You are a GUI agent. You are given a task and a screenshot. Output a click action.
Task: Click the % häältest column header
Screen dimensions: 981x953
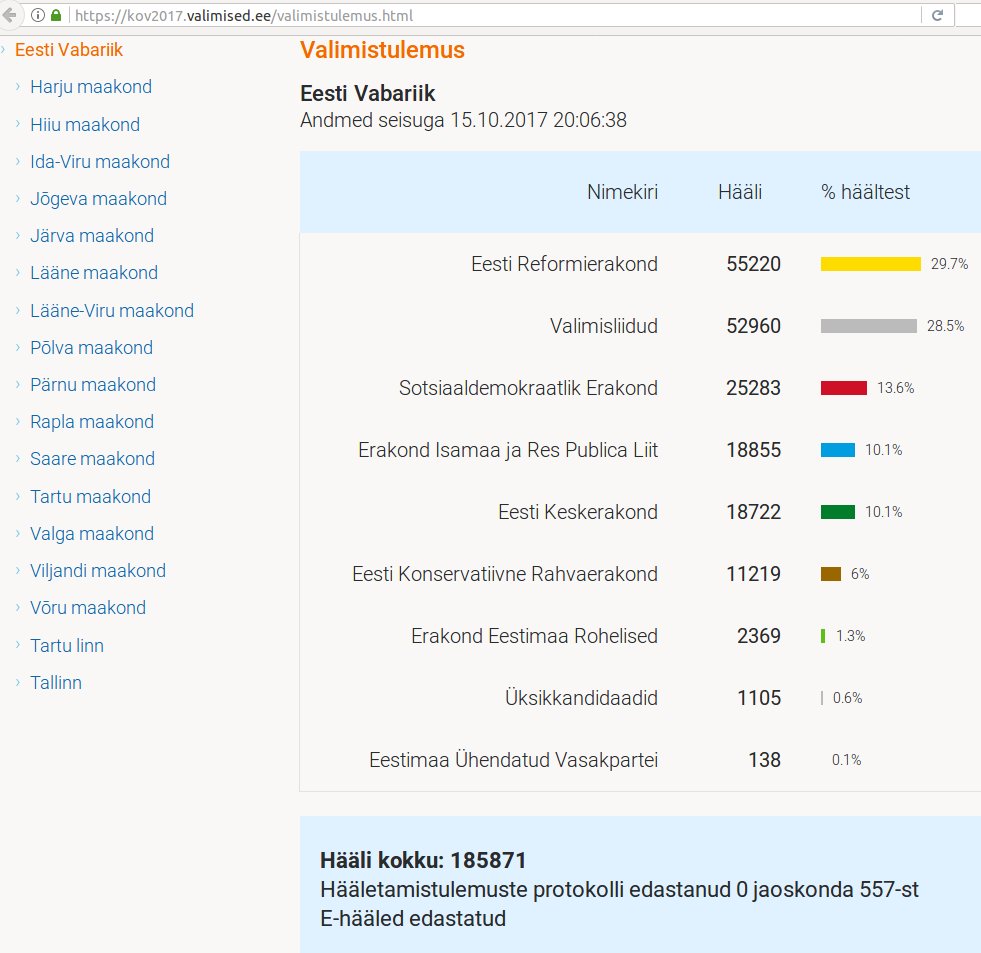tap(865, 192)
